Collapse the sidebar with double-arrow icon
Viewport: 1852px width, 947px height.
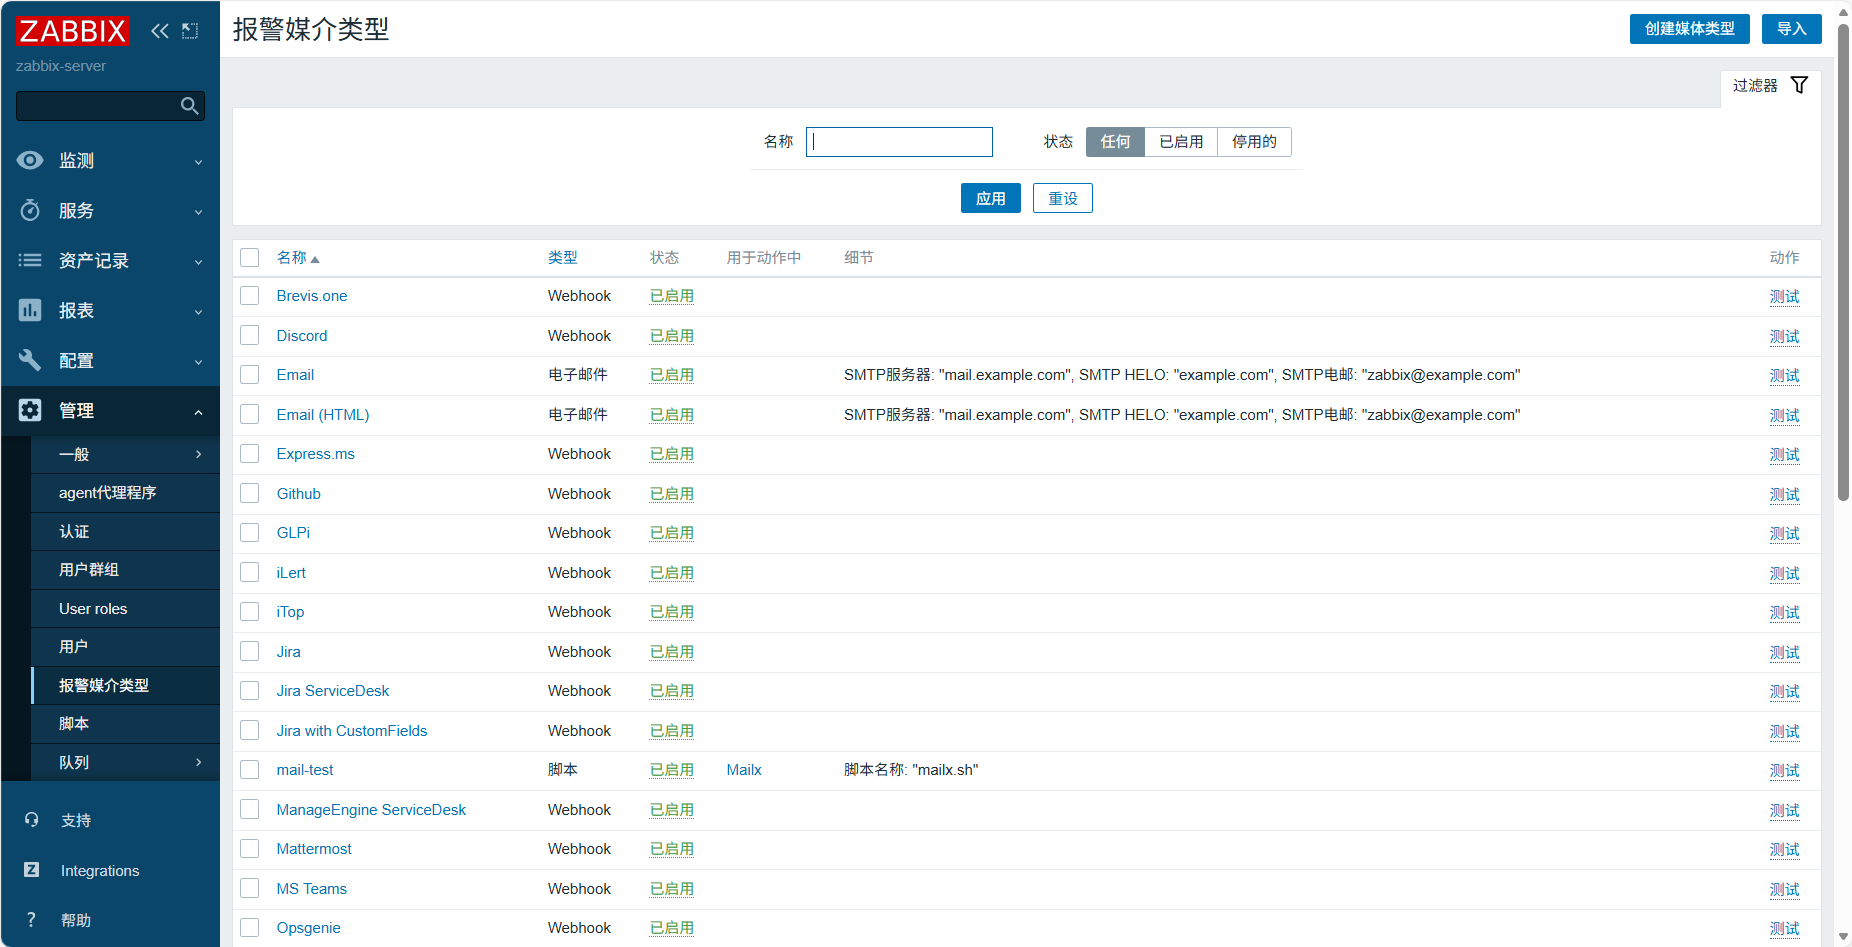pyautogui.click(x=160, y=31)
